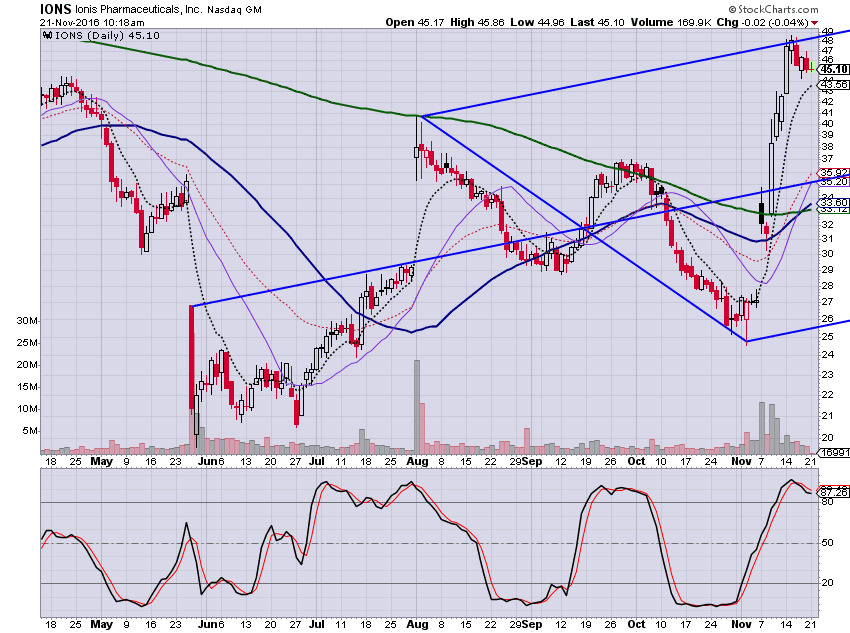The height and width of the screenshot is (633, 850).
Task: Click the candlestick icon beside the IONS (Daily) legend
Action: [x=48, y=35]
